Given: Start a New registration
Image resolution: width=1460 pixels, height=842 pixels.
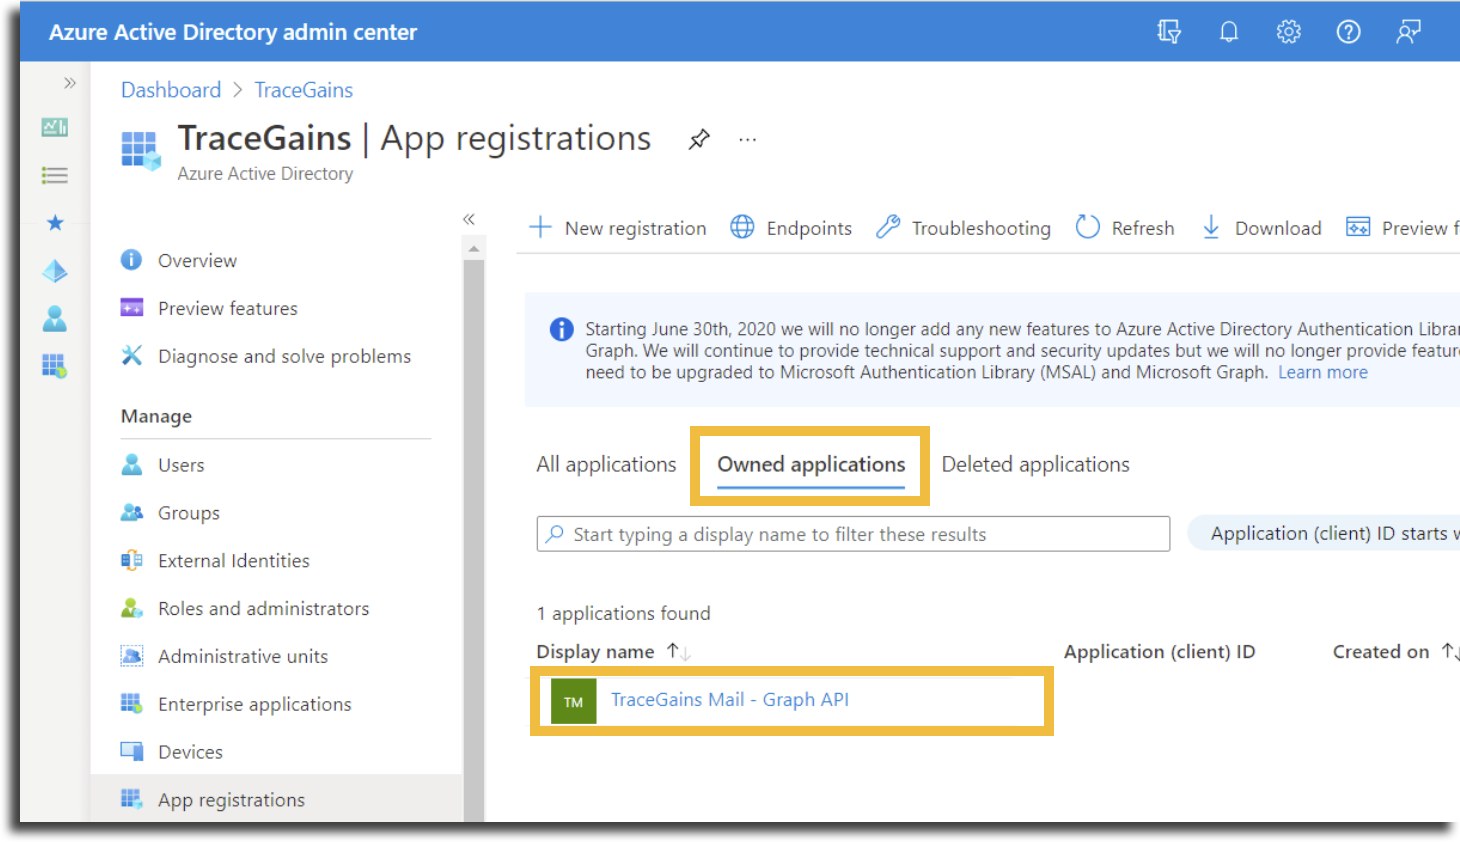Looking at the screenshot, I should coord(617,228).
